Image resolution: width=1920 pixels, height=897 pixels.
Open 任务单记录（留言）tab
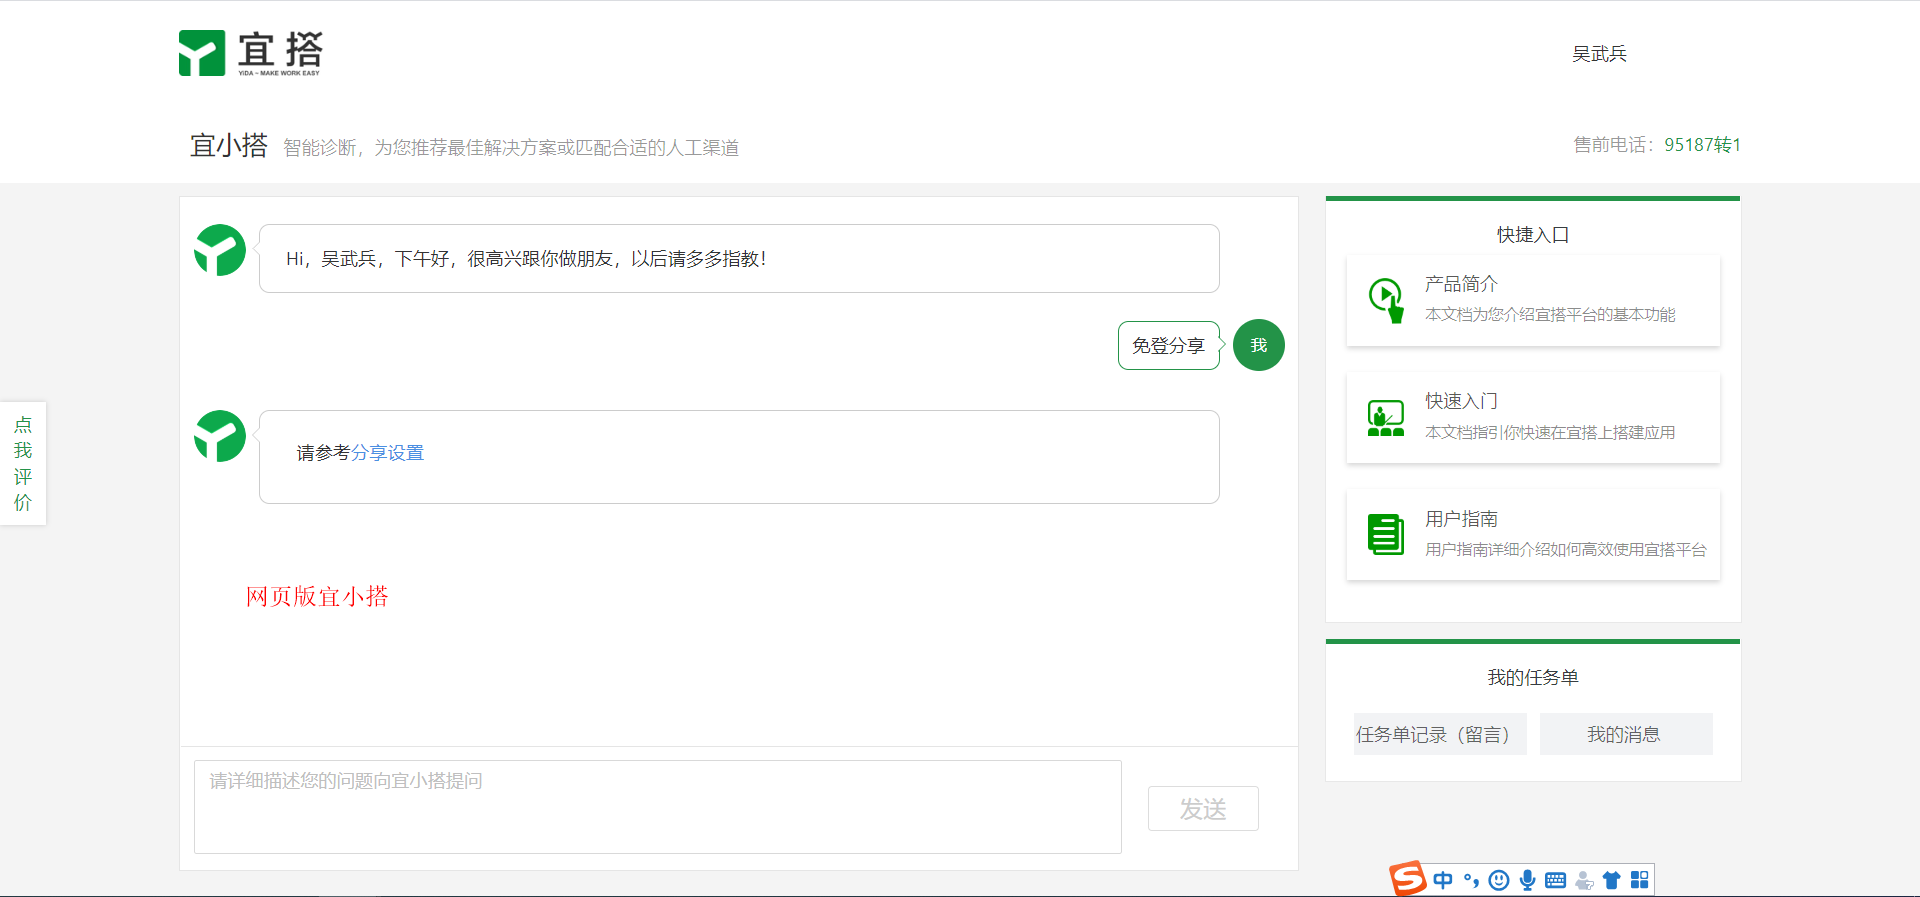pos(1440,734)
